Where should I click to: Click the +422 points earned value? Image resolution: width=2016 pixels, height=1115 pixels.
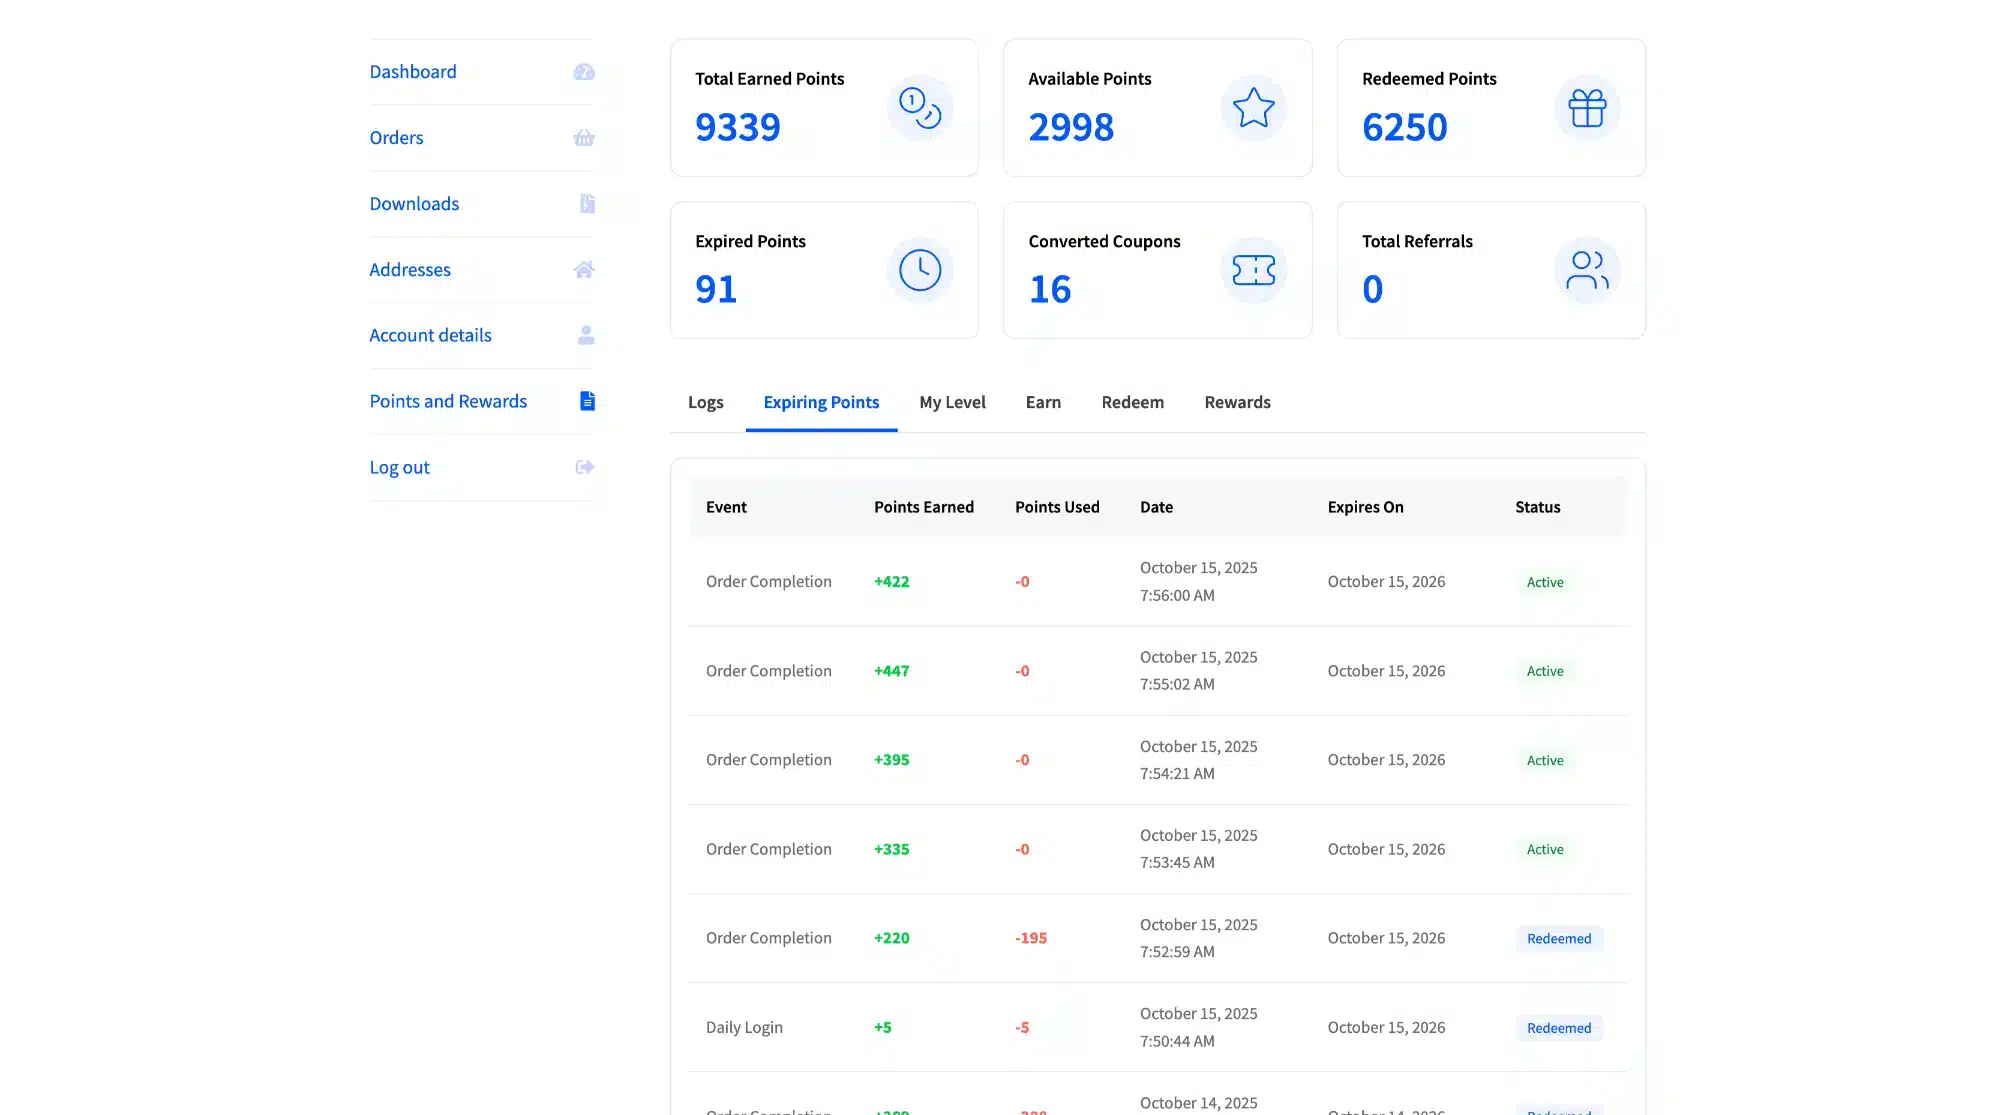pos(891,582)
